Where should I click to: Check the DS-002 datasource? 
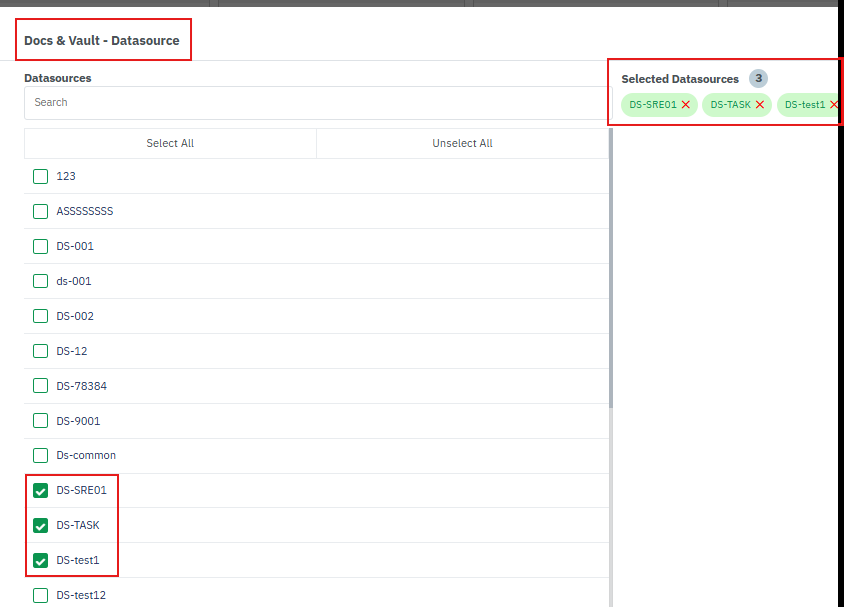pos(40,316)
